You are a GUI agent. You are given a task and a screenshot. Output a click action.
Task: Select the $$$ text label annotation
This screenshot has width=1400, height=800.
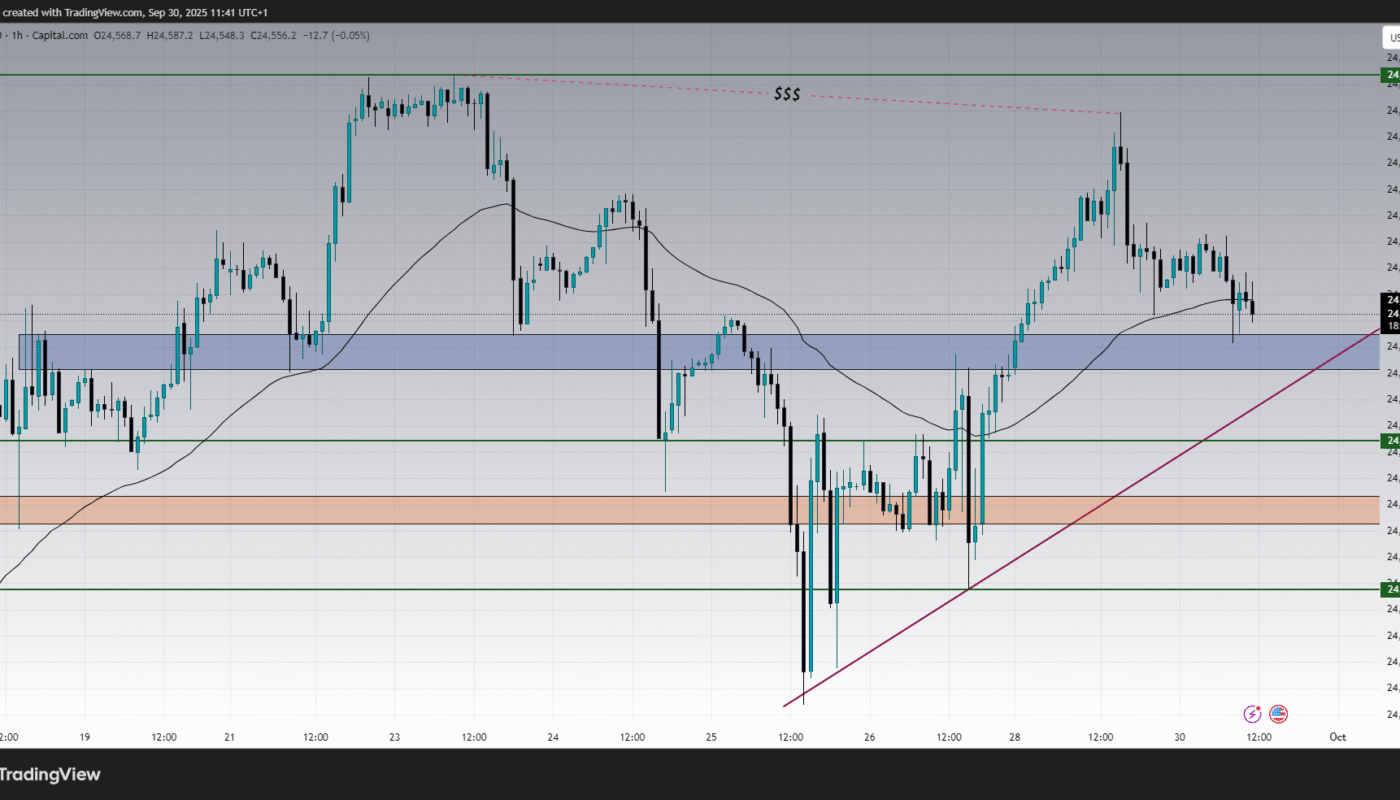pyautogui.click(x=787, y=94)
